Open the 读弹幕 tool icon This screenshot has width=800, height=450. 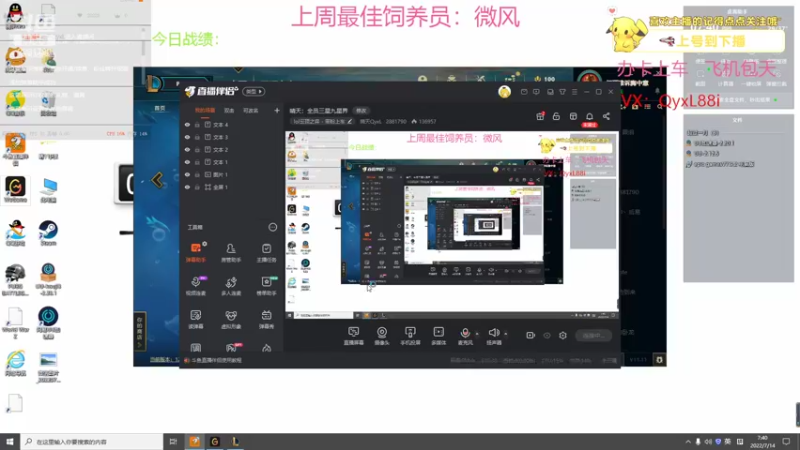195,319
